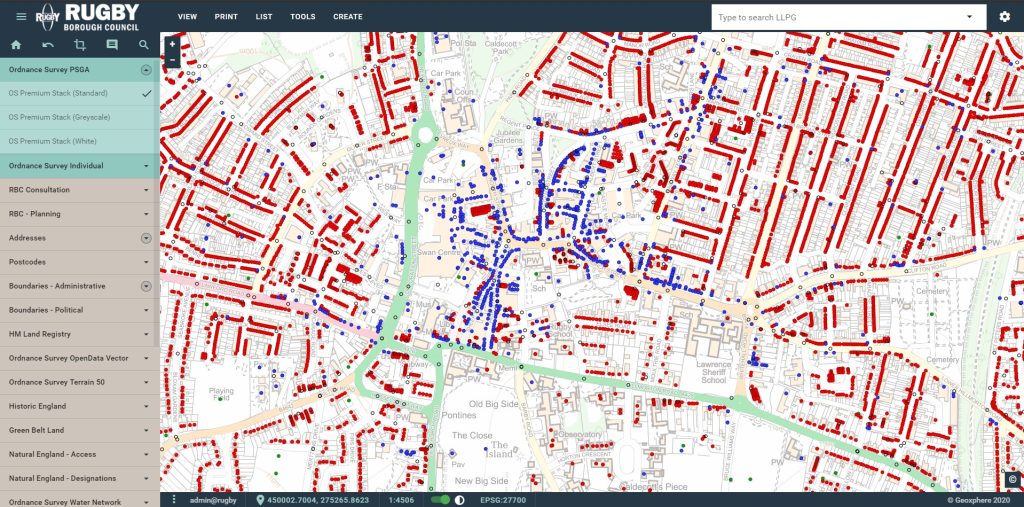Open the LLPG search dropdown arrow
Image resolution: width=1024 pixels, height=507 pixels.
[x=969, y=17]
